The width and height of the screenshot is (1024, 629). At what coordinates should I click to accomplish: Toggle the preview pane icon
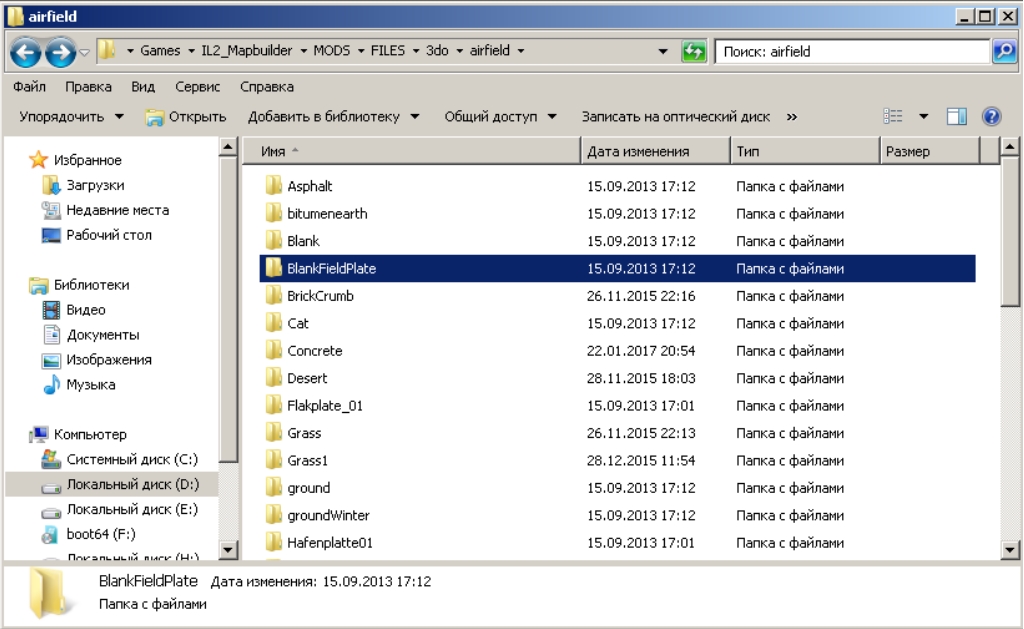(957, 116)
